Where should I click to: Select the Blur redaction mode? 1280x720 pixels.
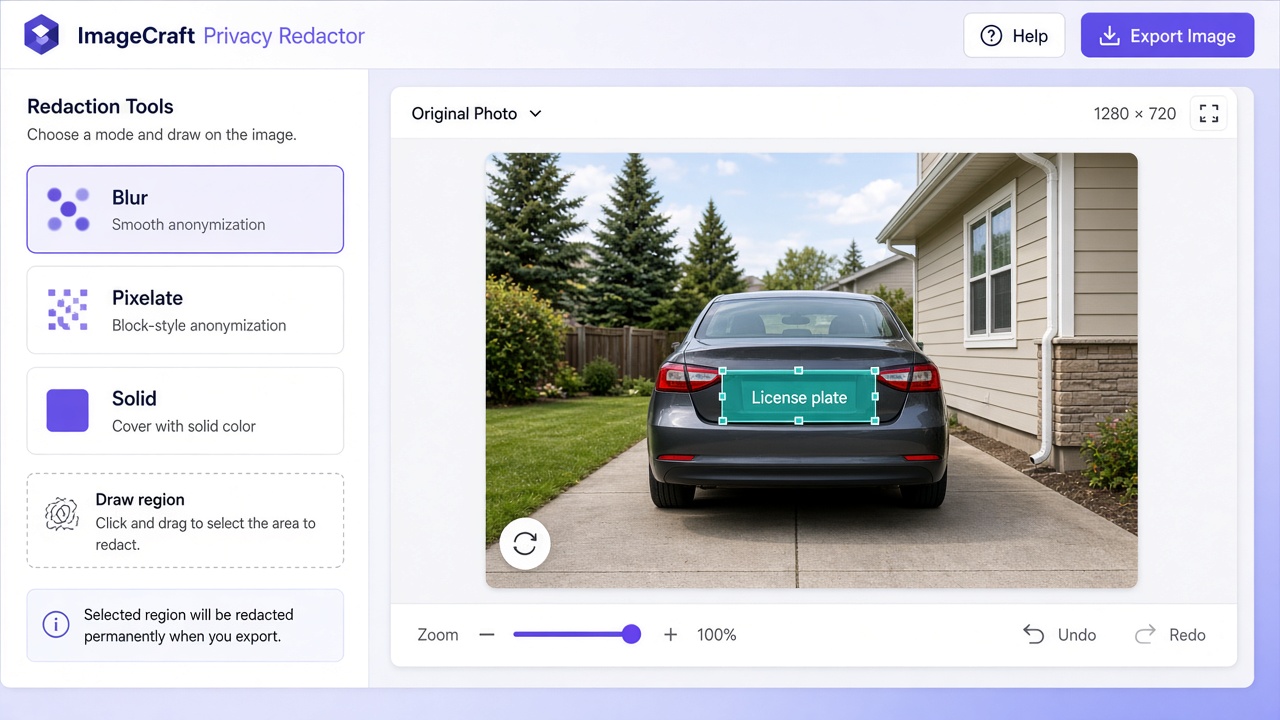click(185, 209)
